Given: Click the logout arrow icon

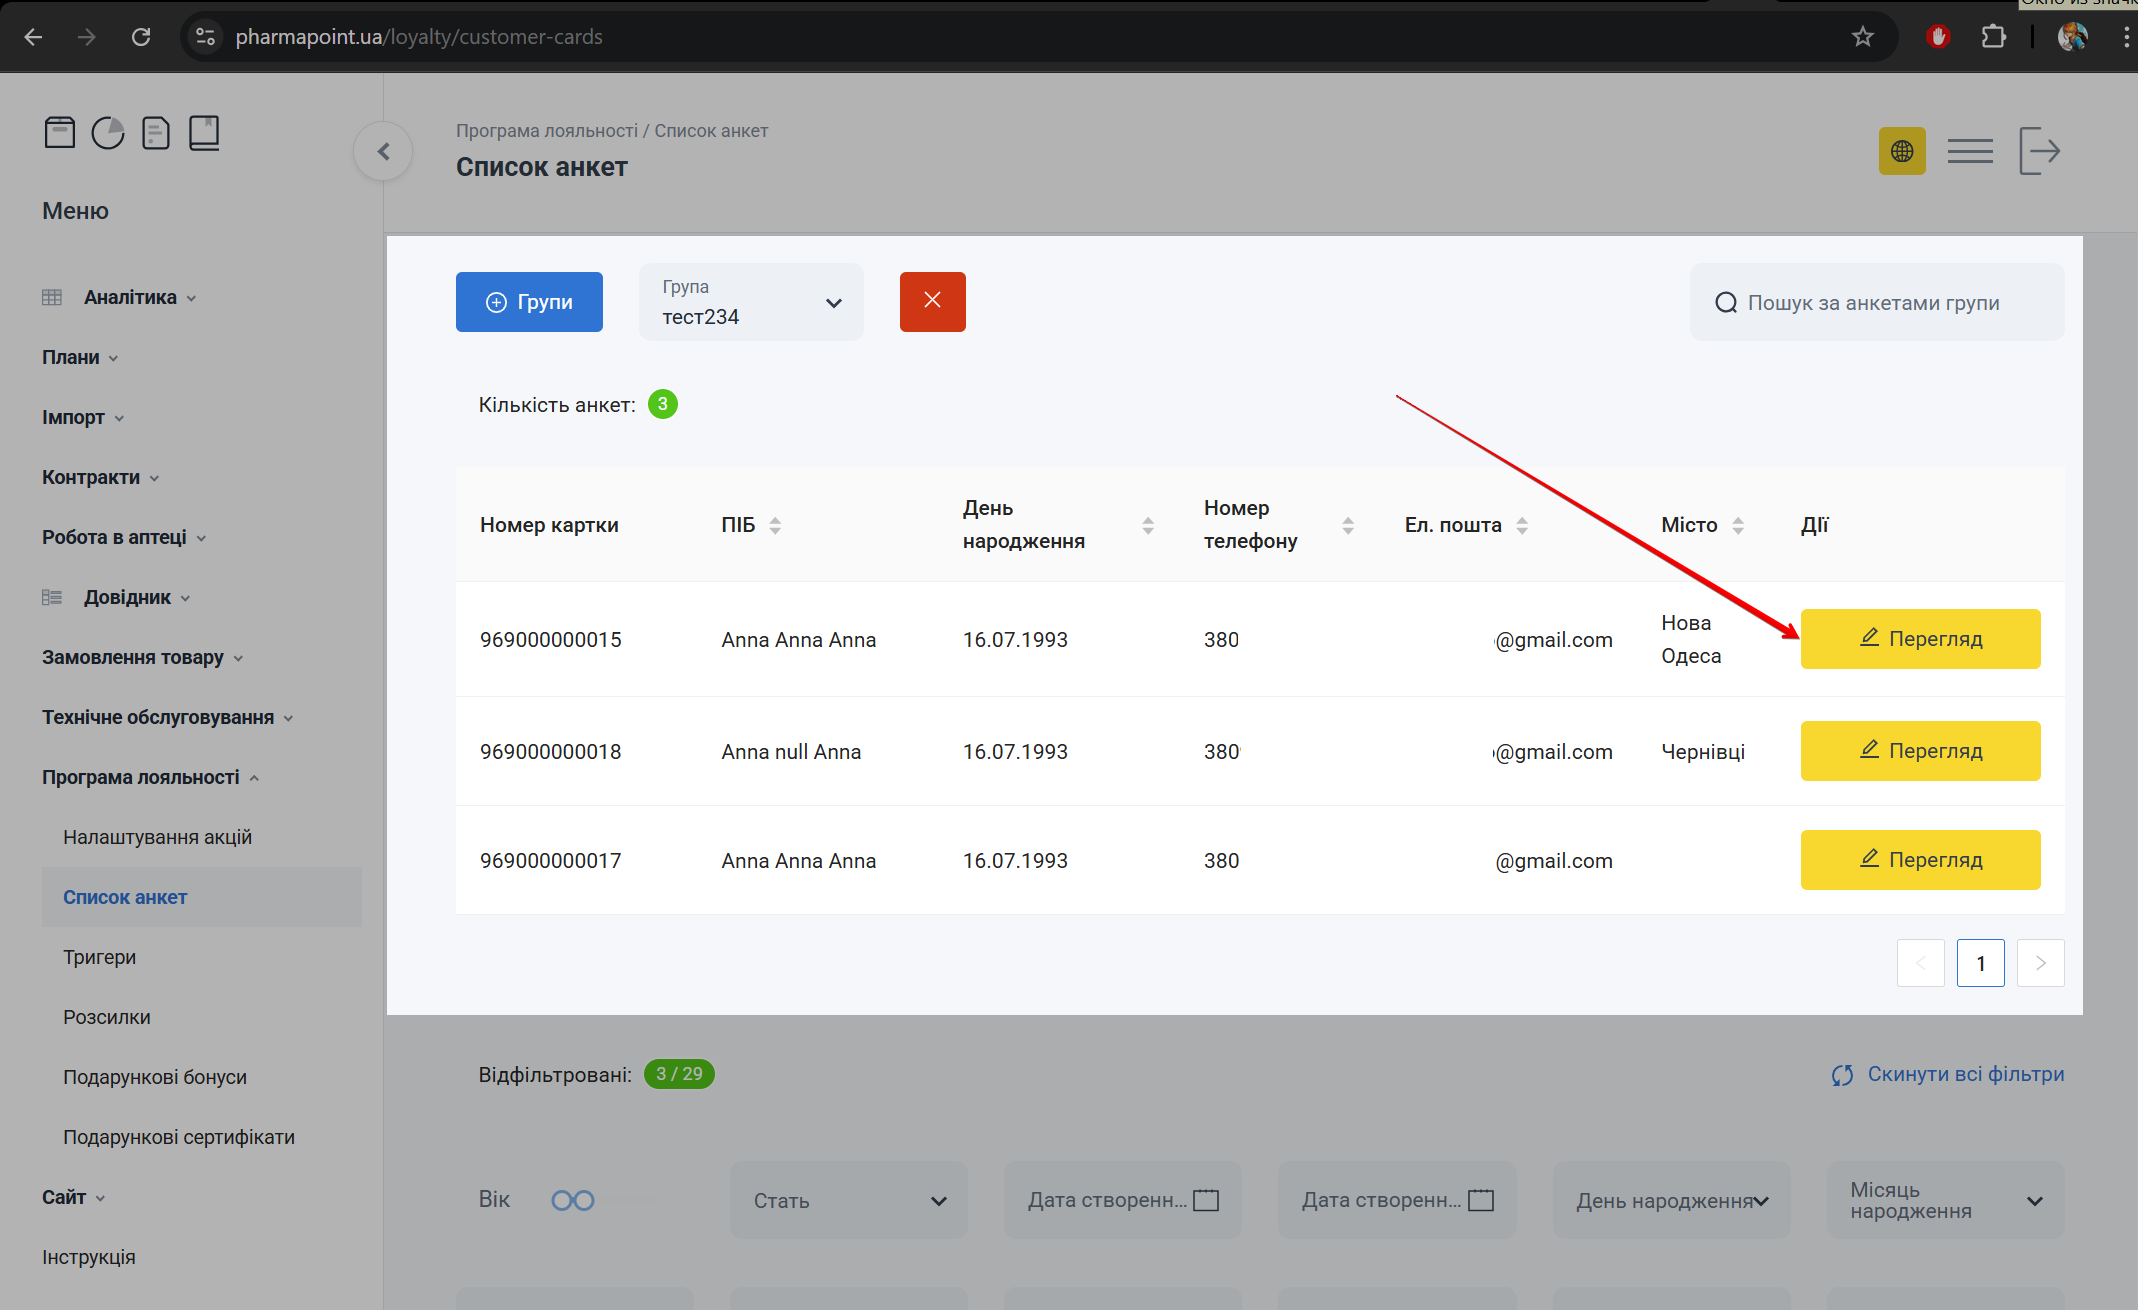Looking at the screenshot, I should click(2039, 151).
